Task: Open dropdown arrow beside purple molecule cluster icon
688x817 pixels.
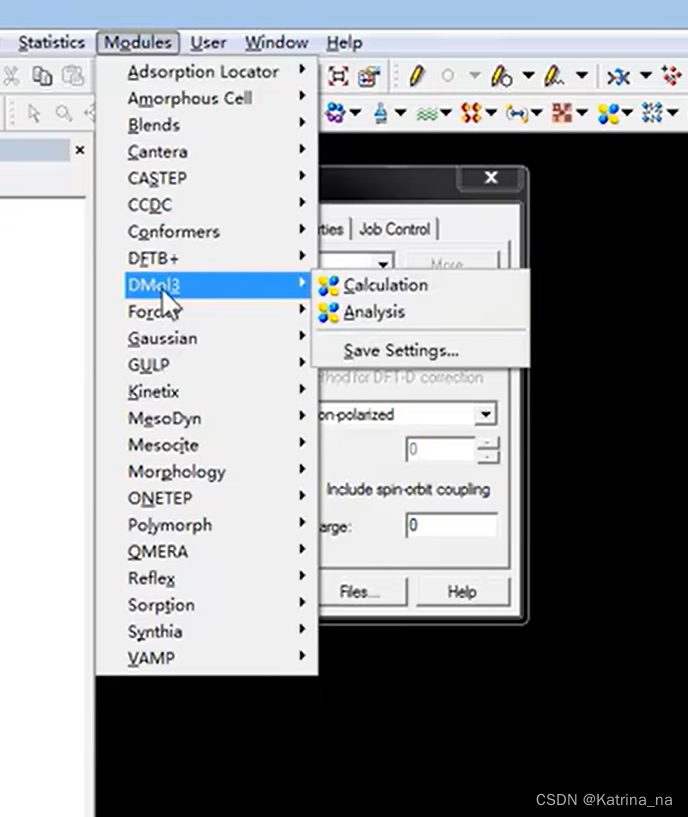Action: pos(355,113)
